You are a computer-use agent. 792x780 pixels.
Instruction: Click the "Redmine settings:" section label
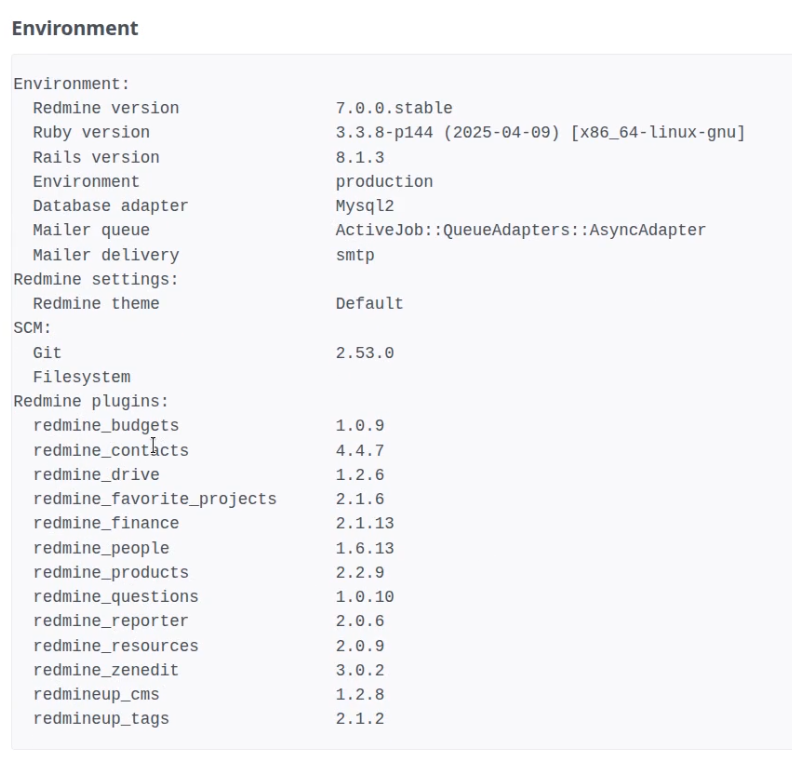point(96,279)
